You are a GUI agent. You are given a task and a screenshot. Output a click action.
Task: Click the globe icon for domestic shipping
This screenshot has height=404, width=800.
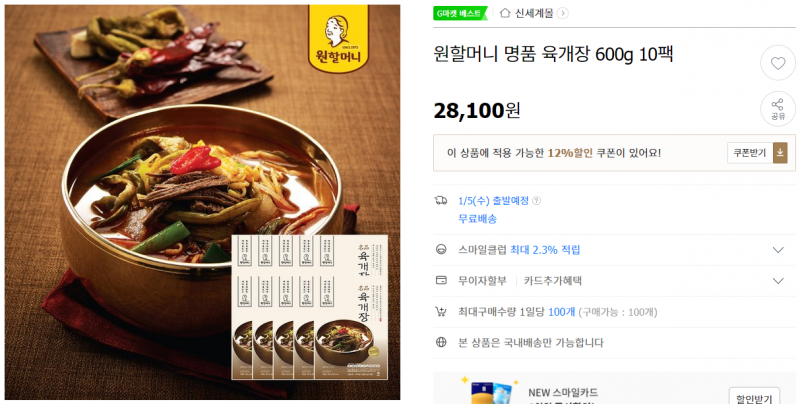tap(441, 342)
